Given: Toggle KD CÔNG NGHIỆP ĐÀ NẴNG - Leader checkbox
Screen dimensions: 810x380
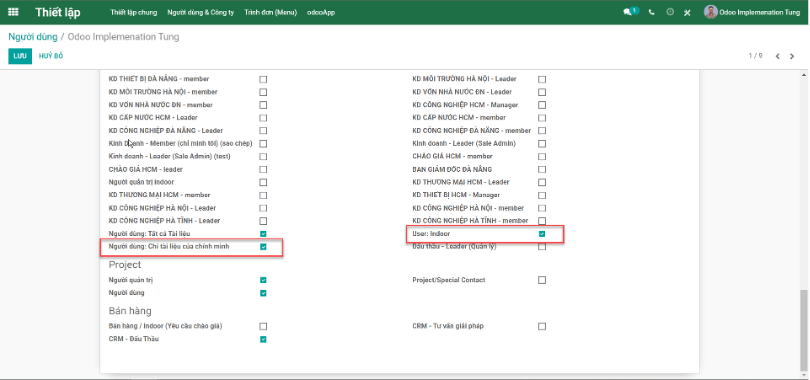Looking at the screenshot, I should pos(263,131).
